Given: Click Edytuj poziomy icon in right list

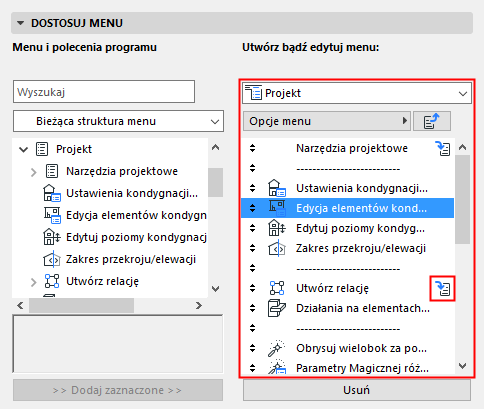Looking at the screenshot, I should (277, 228).
